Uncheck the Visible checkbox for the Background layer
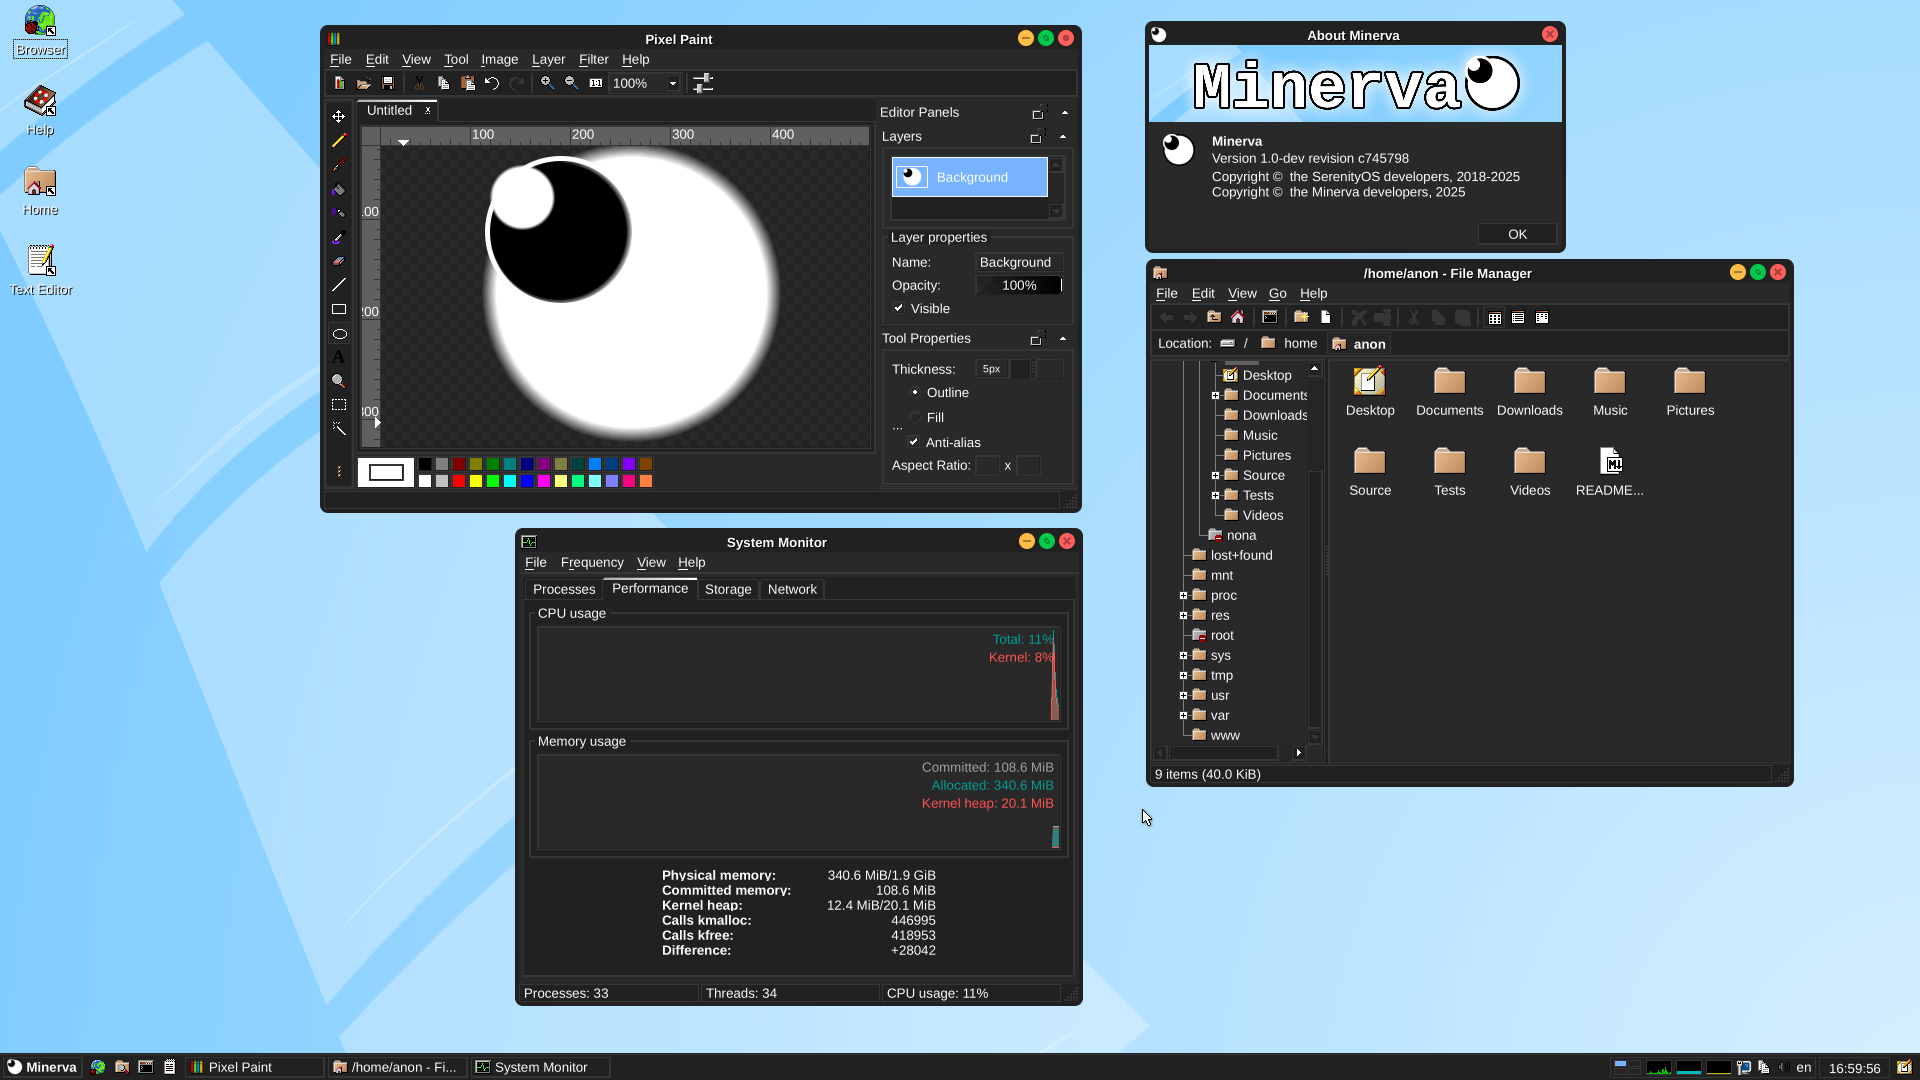This screenshot has width=1920, height=1080. coord(898,308)
